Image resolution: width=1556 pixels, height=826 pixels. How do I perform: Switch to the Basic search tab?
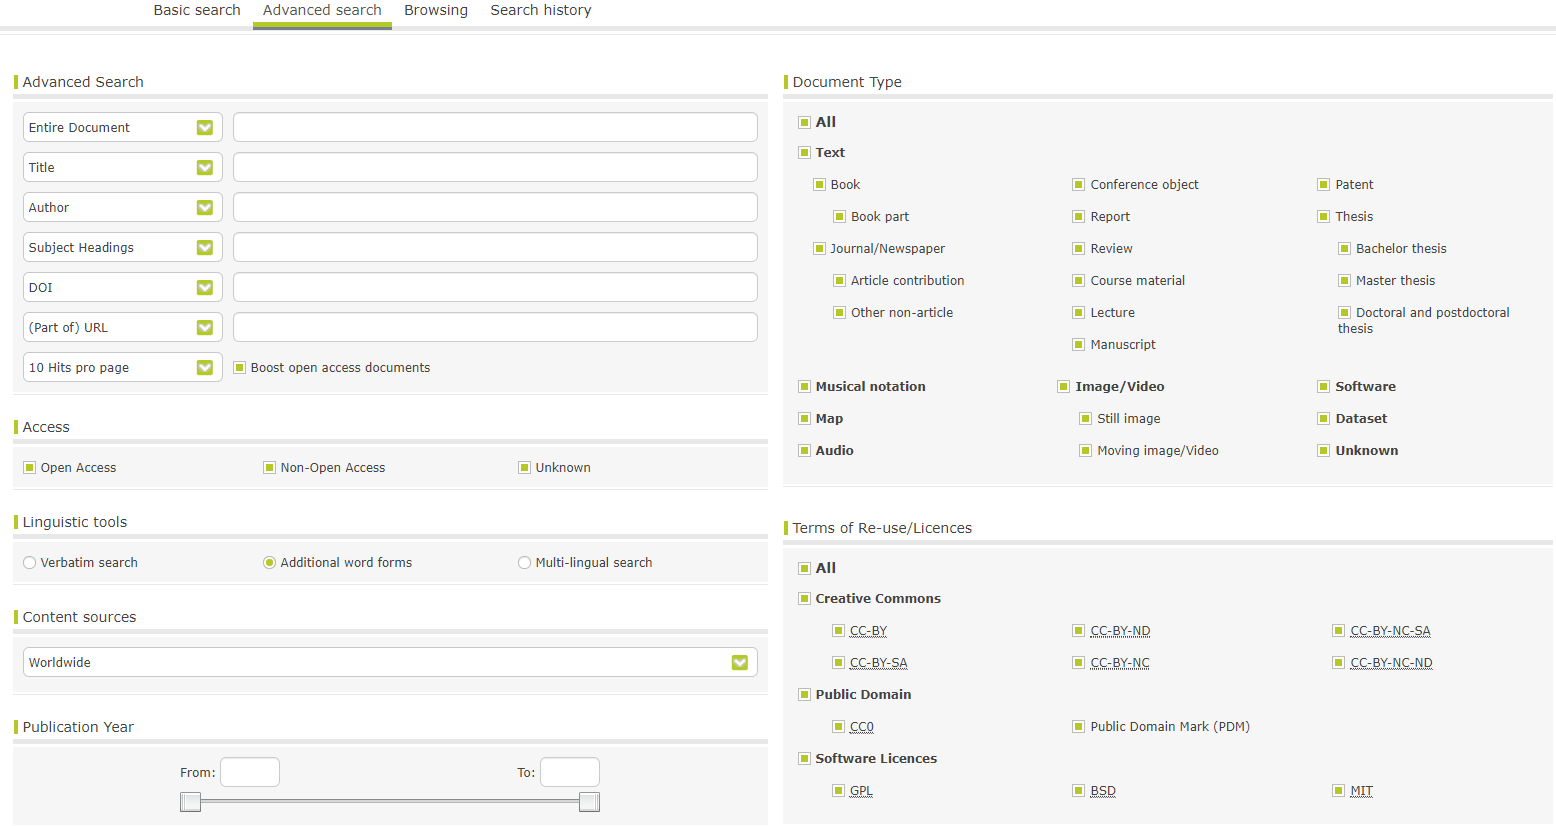197,10
